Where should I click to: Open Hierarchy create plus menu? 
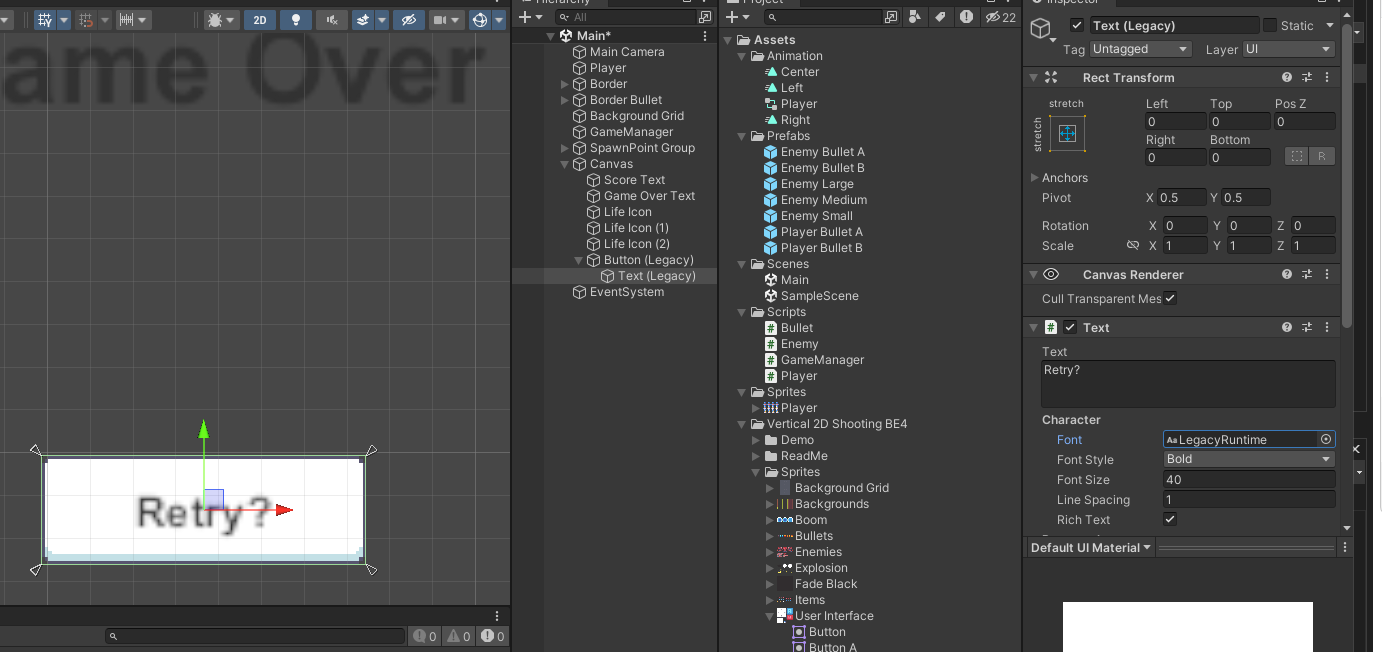pos(530,17)
